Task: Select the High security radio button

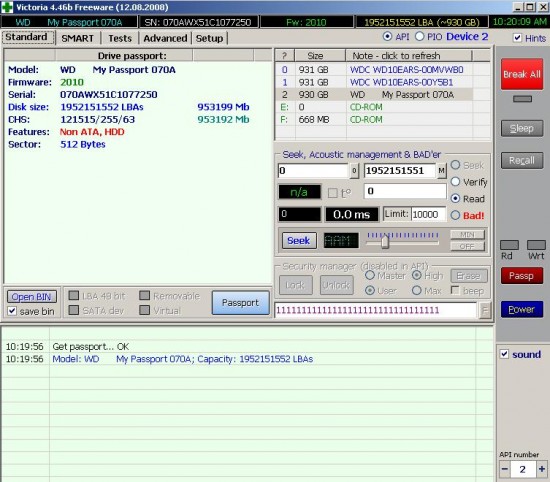Action: [416, 275]
